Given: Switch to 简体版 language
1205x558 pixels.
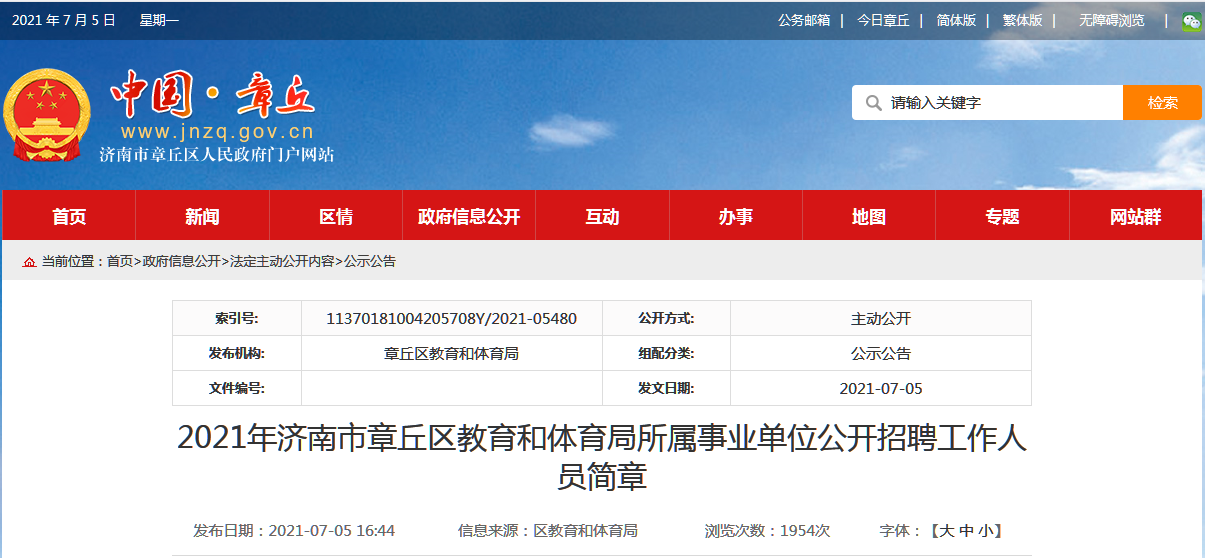Looking at the screenshot, I should point(956,20).
